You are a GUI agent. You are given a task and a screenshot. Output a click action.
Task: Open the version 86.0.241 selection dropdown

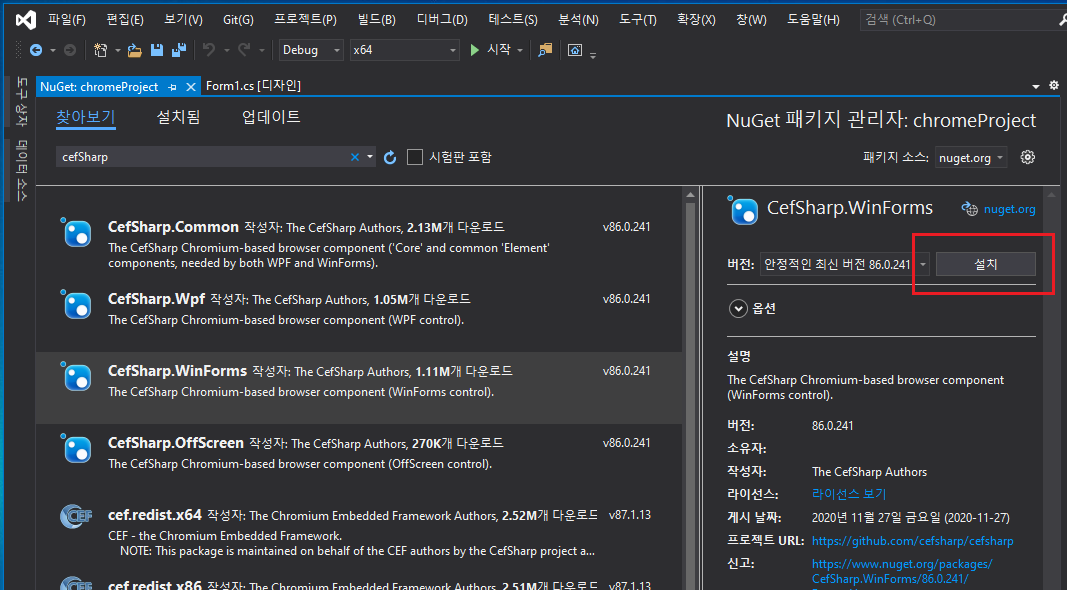844,264
